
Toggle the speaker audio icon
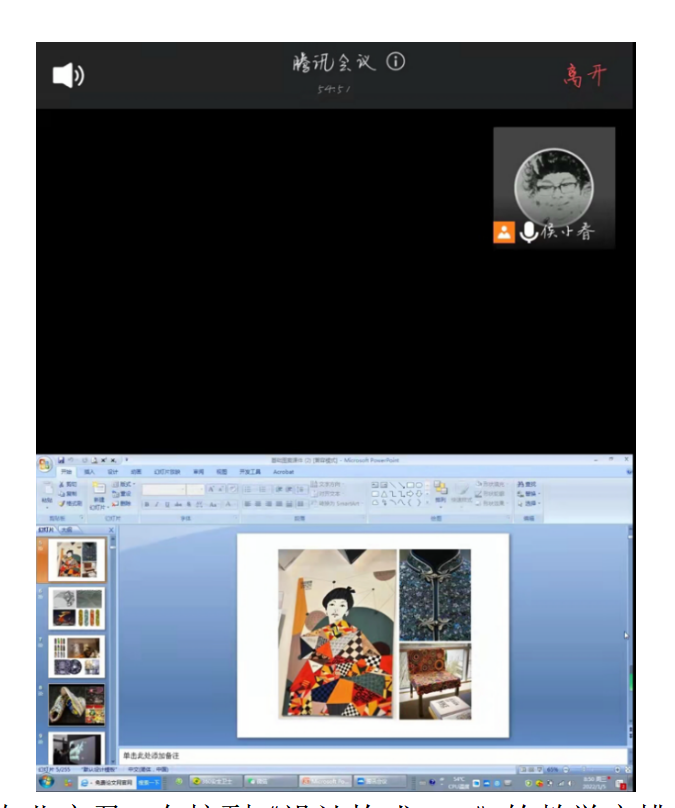pyautogui.click(x=67, y=75)
